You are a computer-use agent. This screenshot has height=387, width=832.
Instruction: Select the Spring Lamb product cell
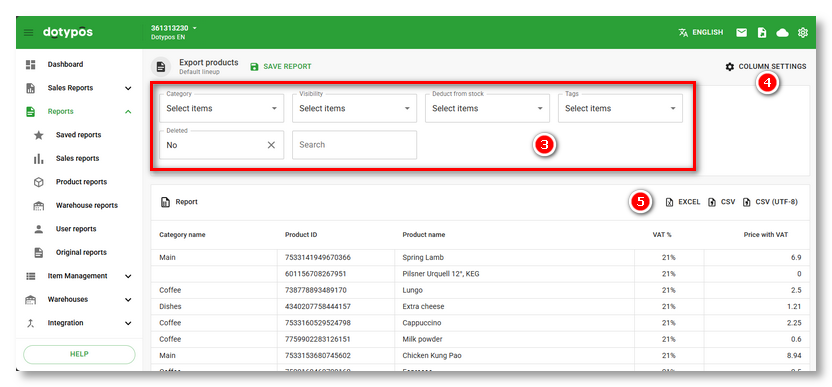(x=514, y=257)
